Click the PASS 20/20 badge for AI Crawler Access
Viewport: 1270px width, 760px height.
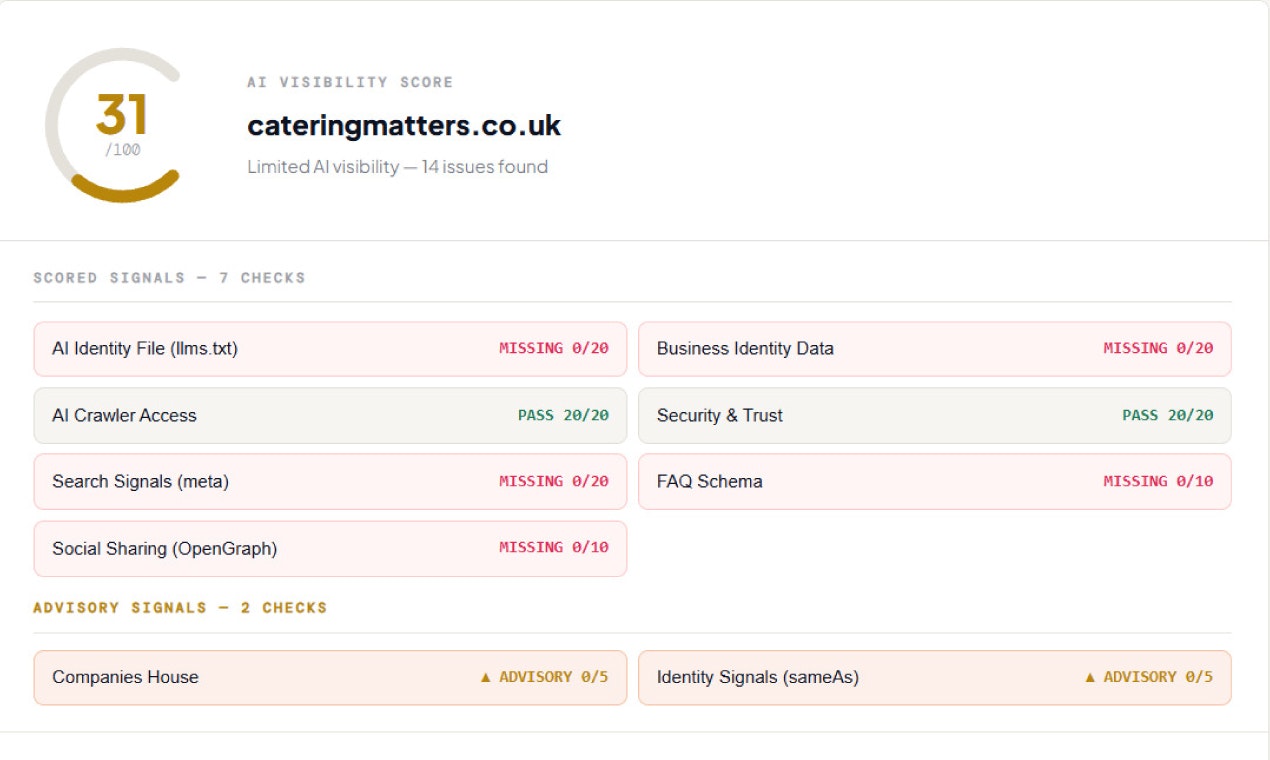coord(563,416)
